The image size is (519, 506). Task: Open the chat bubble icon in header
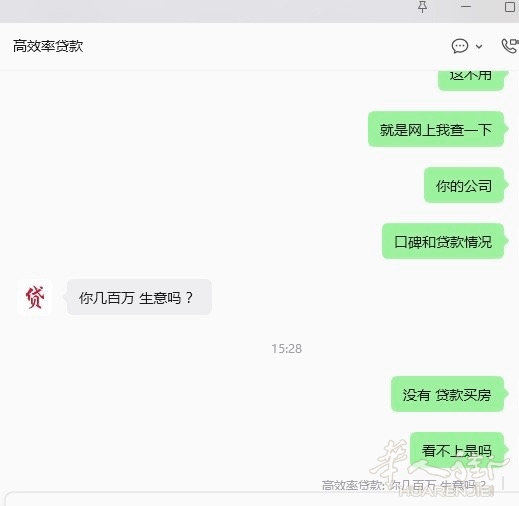point(460,46)
